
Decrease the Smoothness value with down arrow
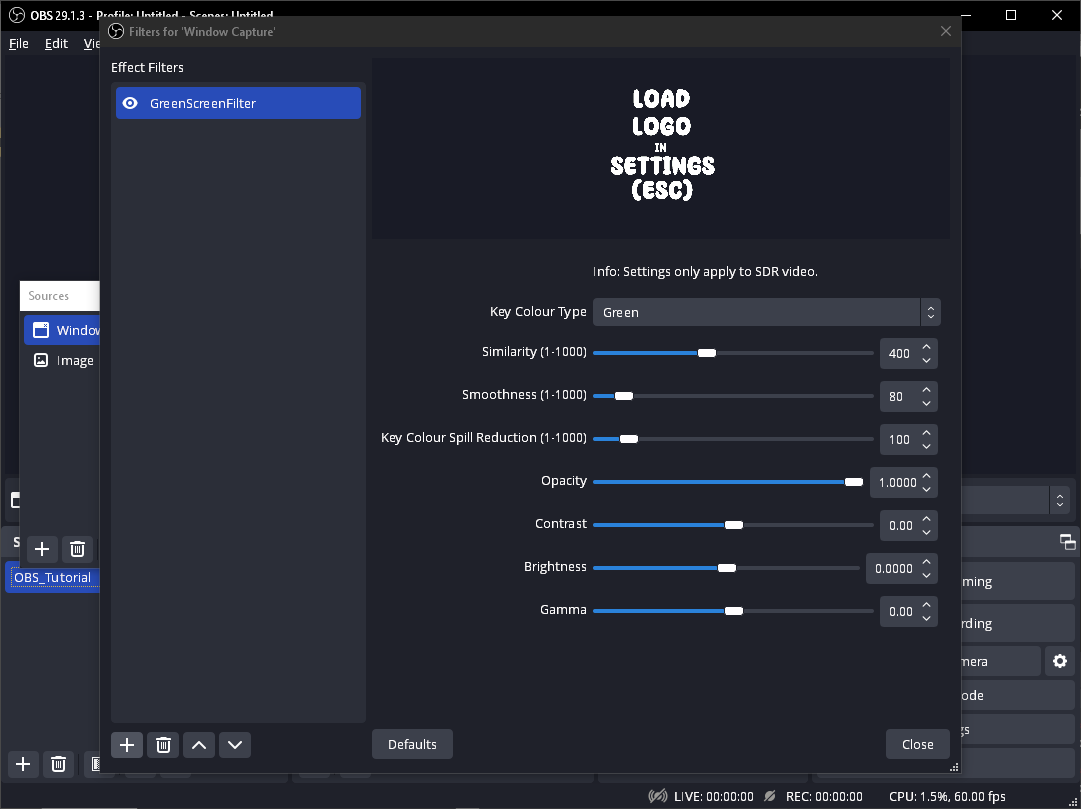click(927, 403)
